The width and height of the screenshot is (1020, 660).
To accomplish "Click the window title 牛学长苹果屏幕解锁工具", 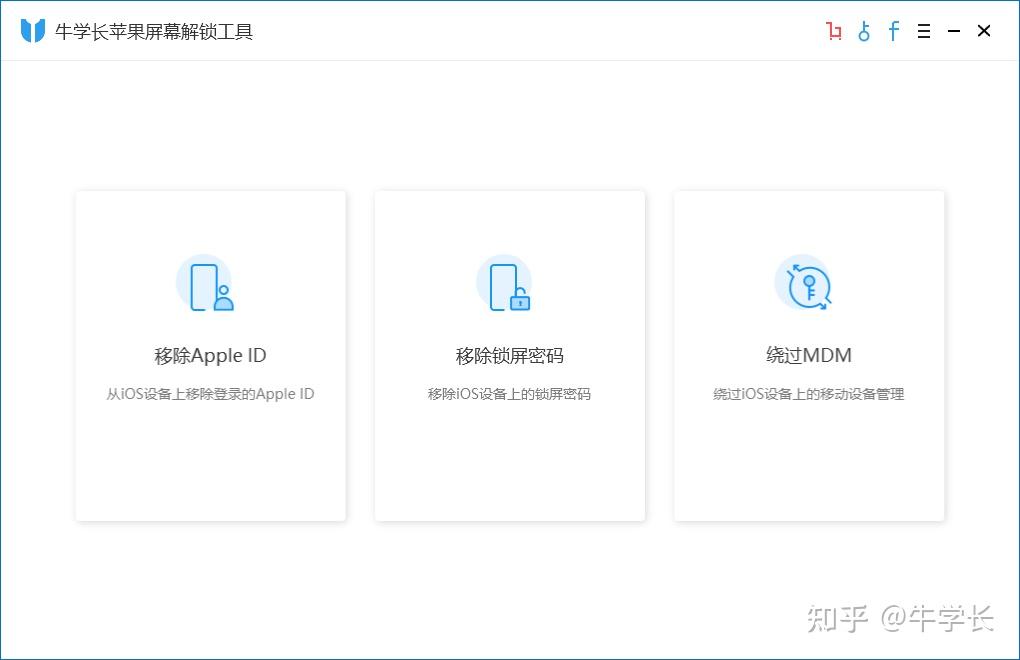I will coord(154,32).
